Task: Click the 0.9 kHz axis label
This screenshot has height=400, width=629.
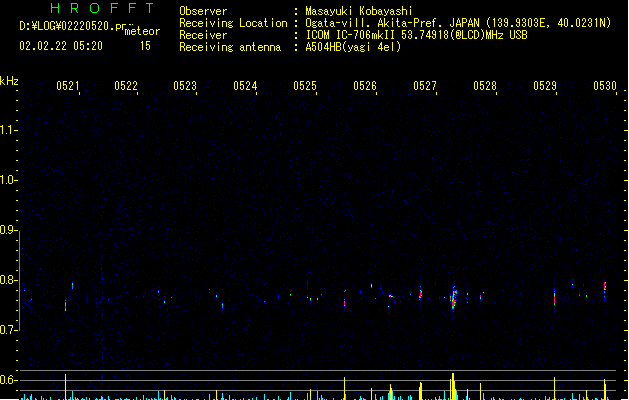Action: tap(9, 230)
